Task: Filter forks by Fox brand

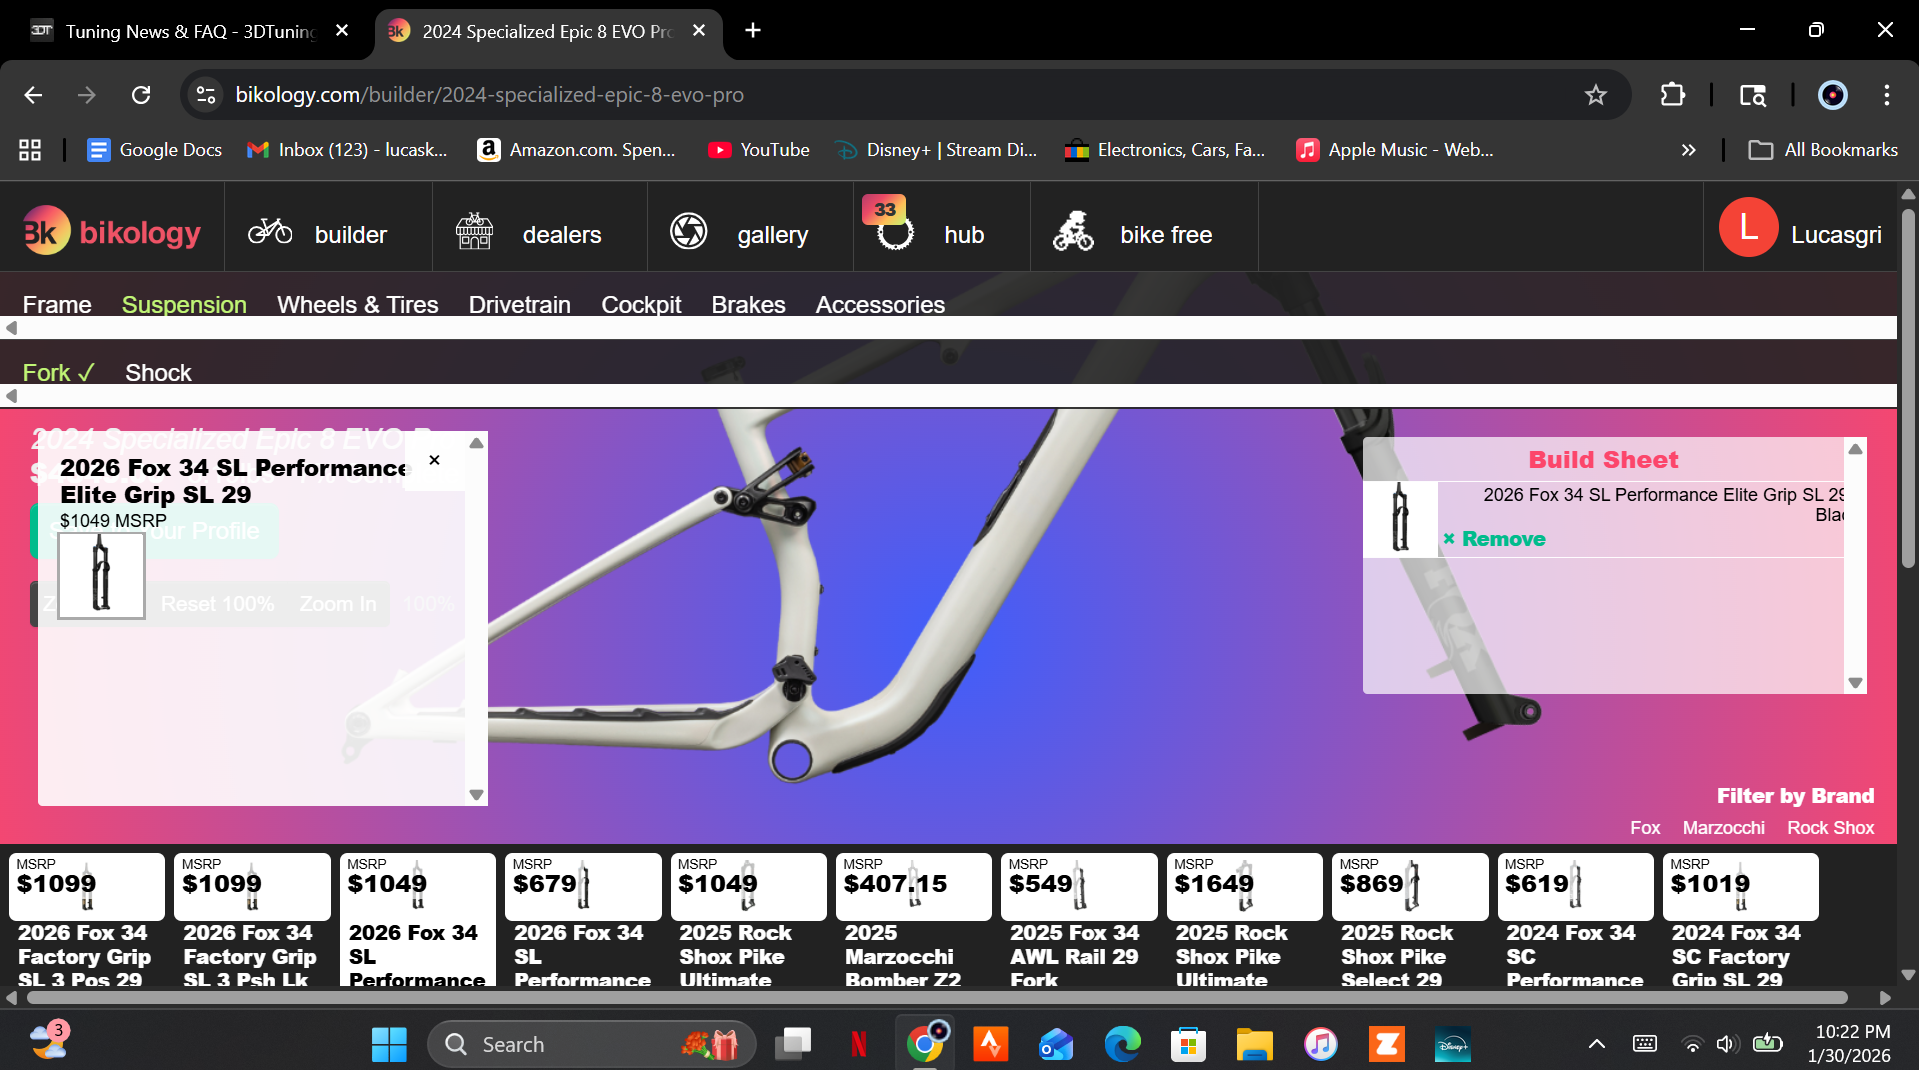Action: tap(1644, 828)
